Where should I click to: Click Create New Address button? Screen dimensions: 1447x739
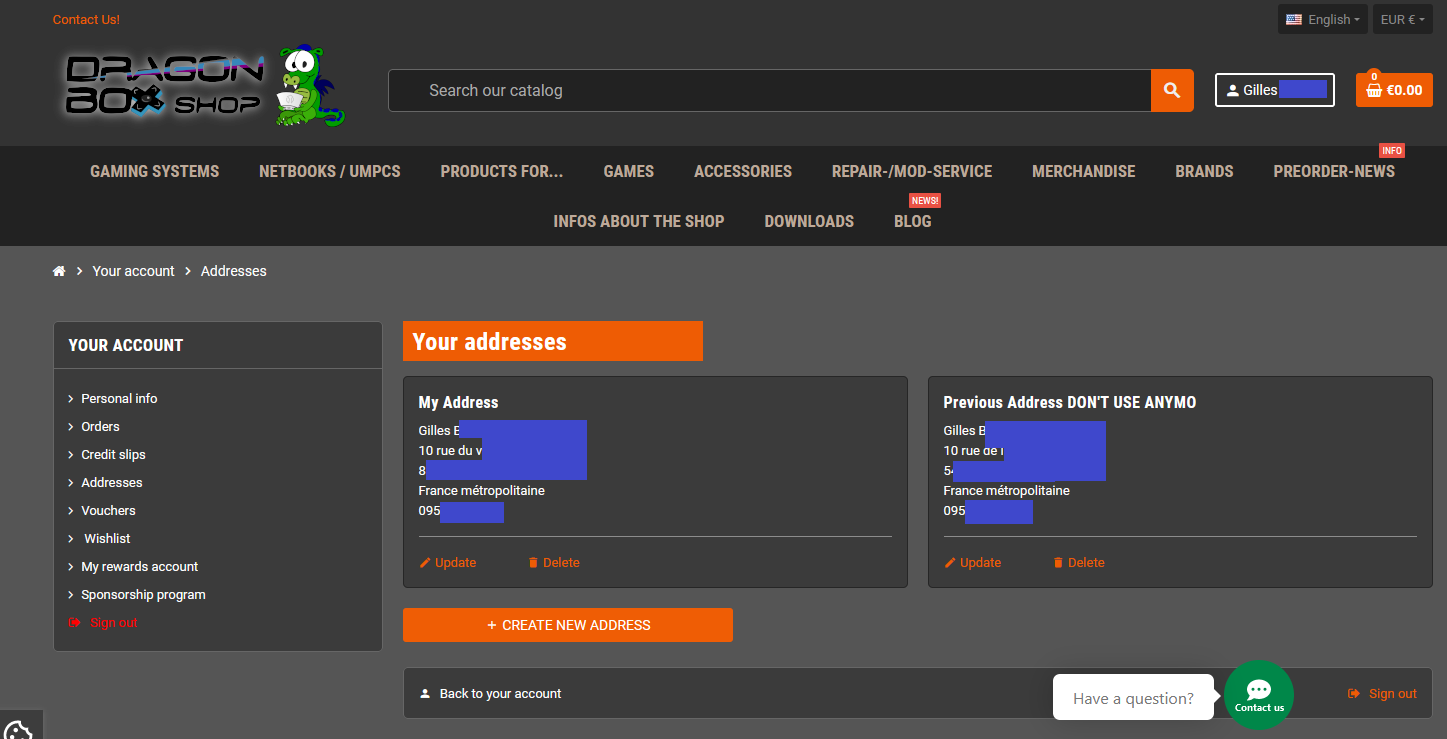567,625
